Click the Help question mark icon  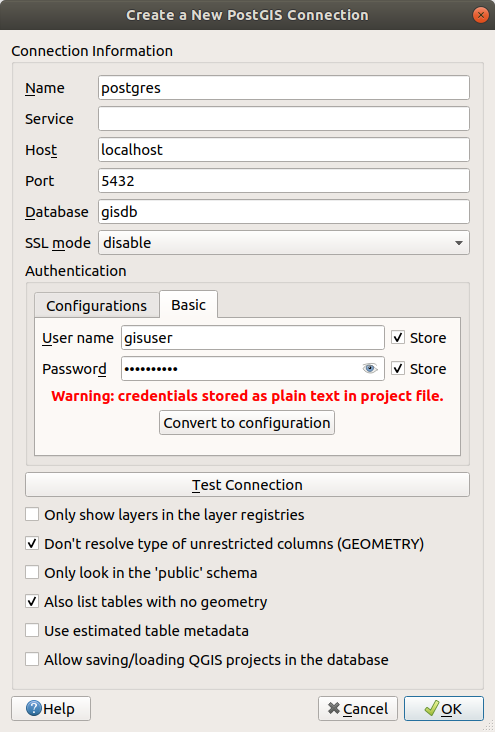tap(34, 708)
